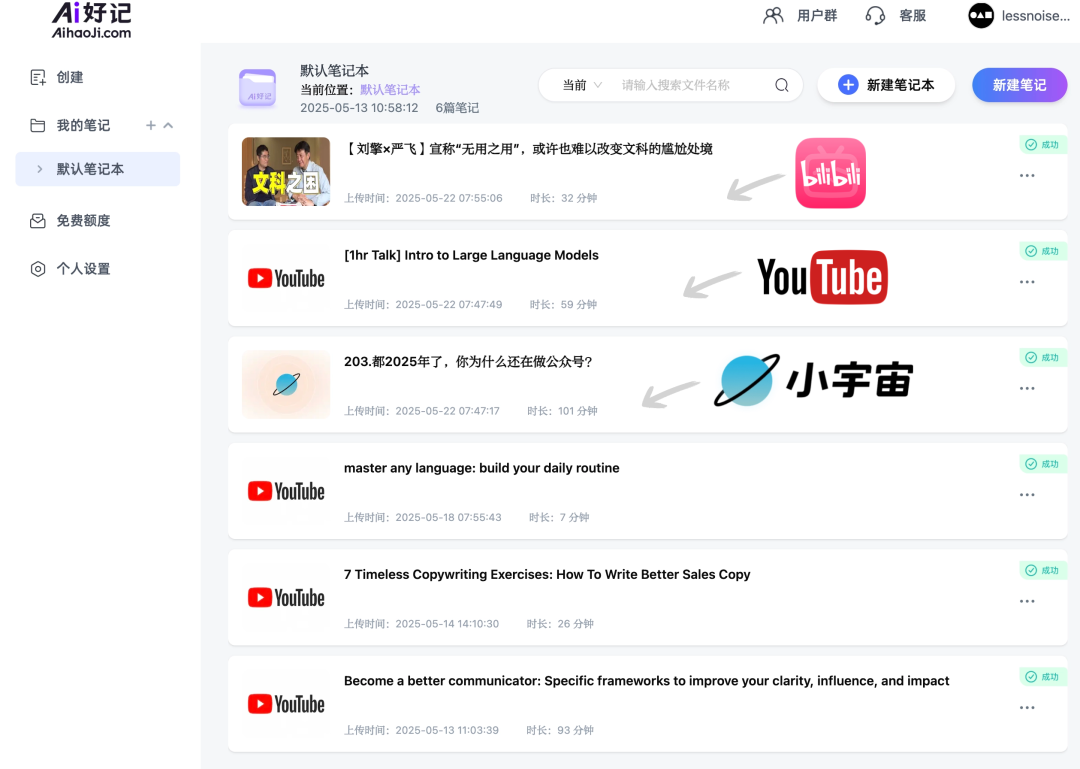The width and height of the screenshot is (1080, 769).
Task: Open note title 7 Timeless Copywriting Exercises
Action: coord(547,575)
